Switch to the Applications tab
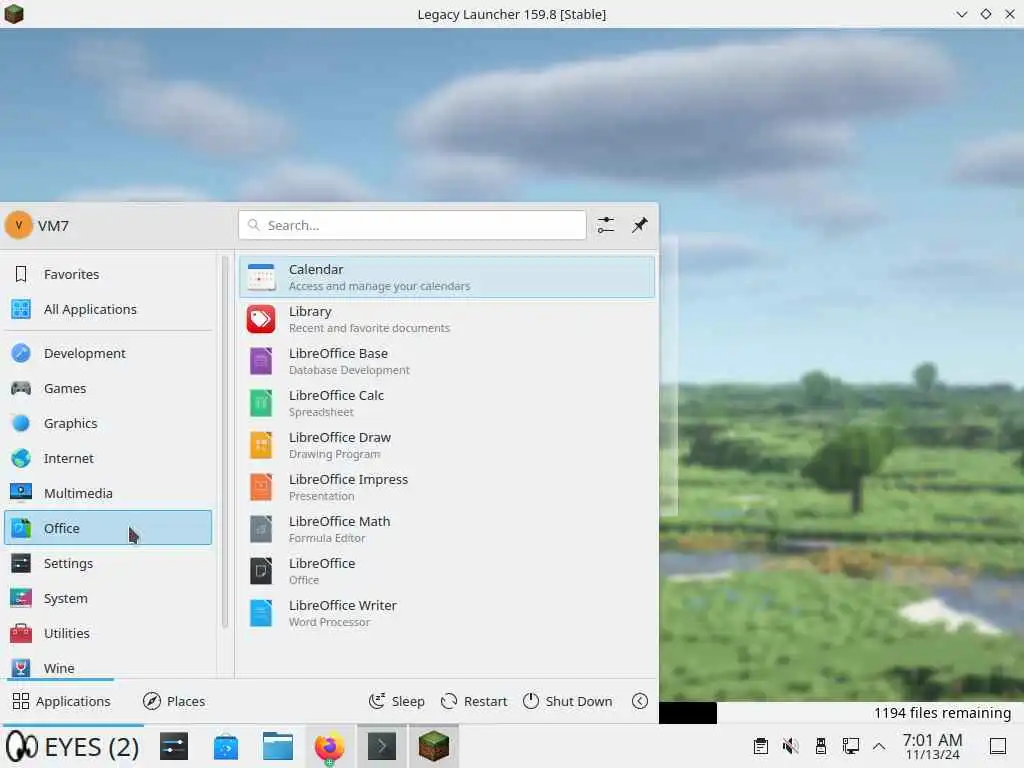The height and width of the screenshot is (768, 1024). 62,701
